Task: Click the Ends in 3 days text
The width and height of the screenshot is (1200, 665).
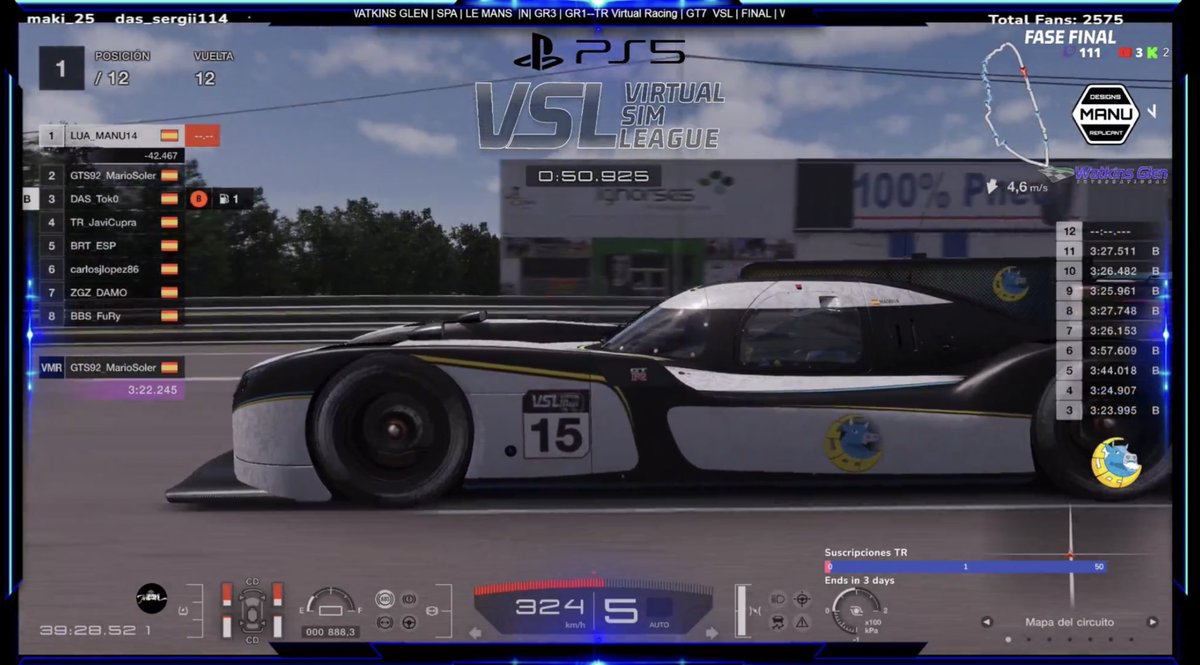Action: 859,581
